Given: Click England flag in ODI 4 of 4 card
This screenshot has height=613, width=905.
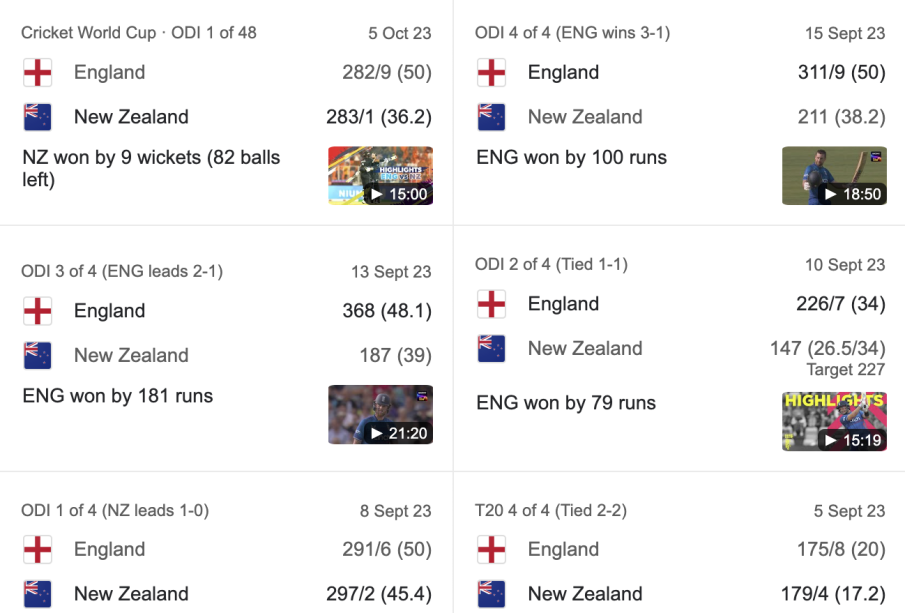Looking at the screenshot, I should point(491,73).
